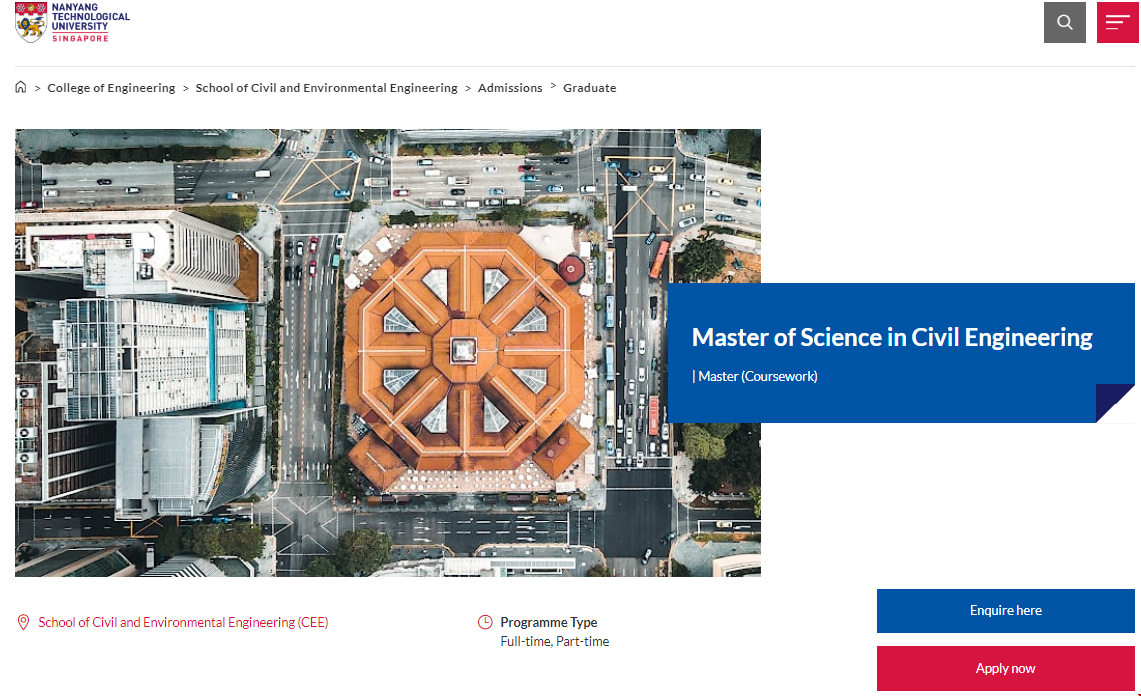Click the clock icon beside Programme Type
Viewport: 1141px width, 696px height.
point(485,622)
